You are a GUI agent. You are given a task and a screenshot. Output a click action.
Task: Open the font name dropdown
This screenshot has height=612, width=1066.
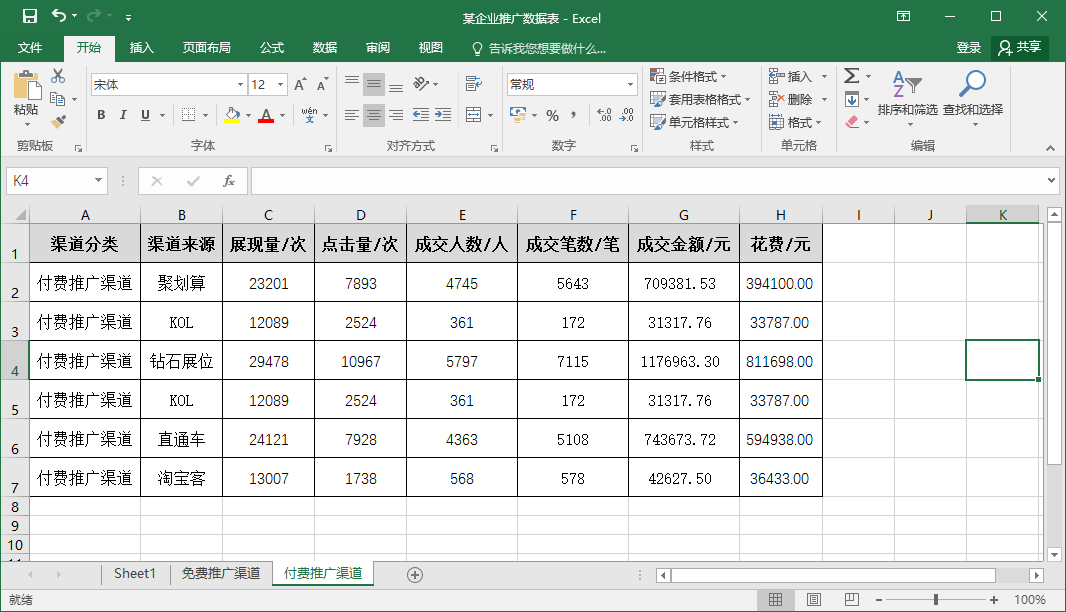click(240, 84)
